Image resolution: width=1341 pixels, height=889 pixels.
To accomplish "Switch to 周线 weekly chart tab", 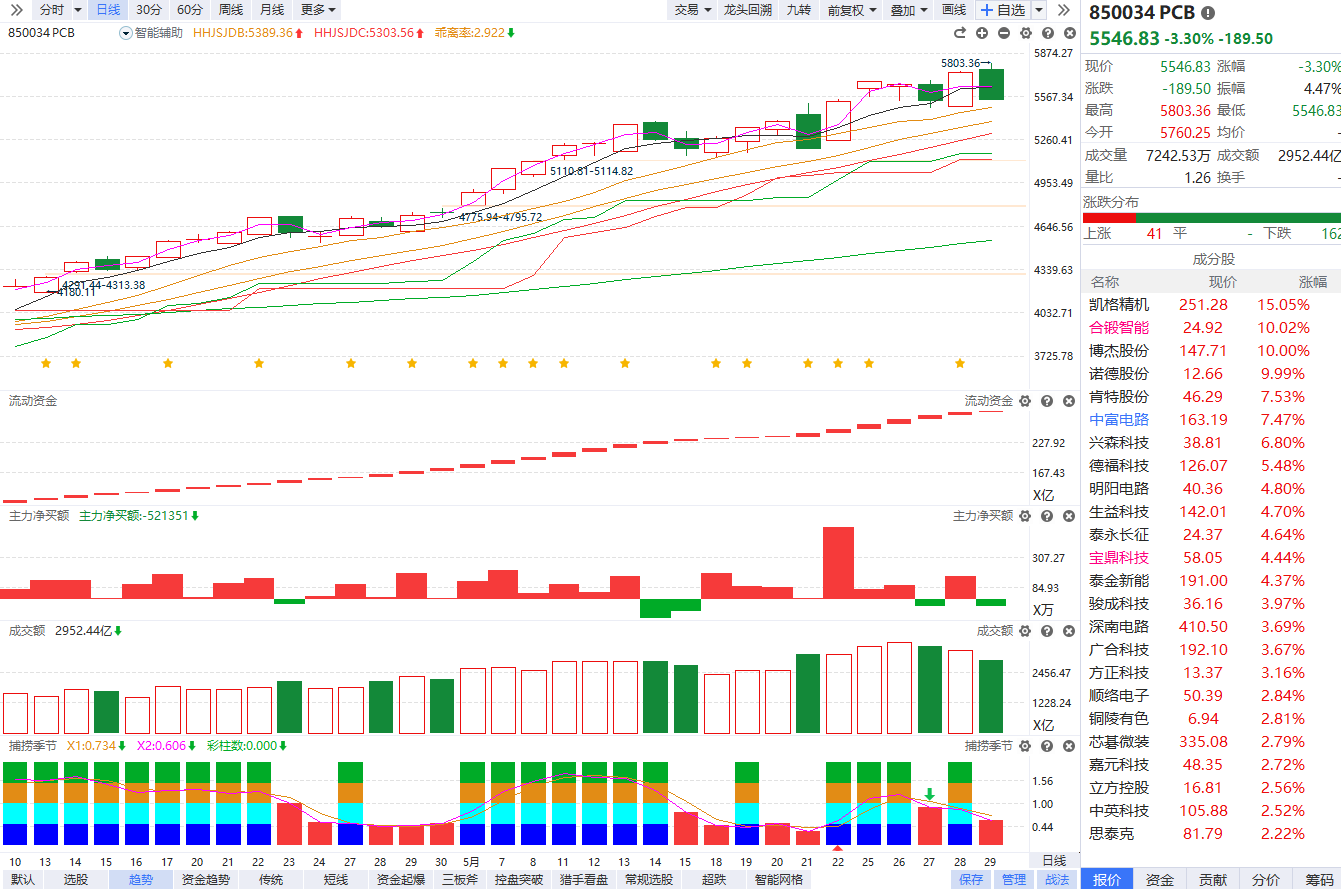I will click(230, 10).
